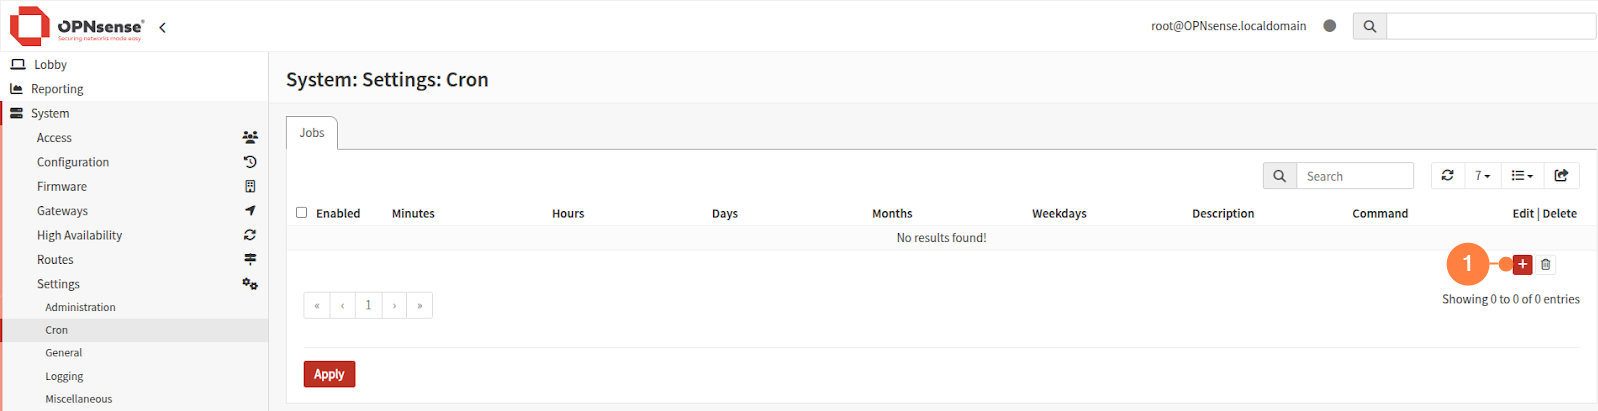Collapse the sidebar using the chevron icon
The height and width of the screenshot is (411, 1598).
162,27
